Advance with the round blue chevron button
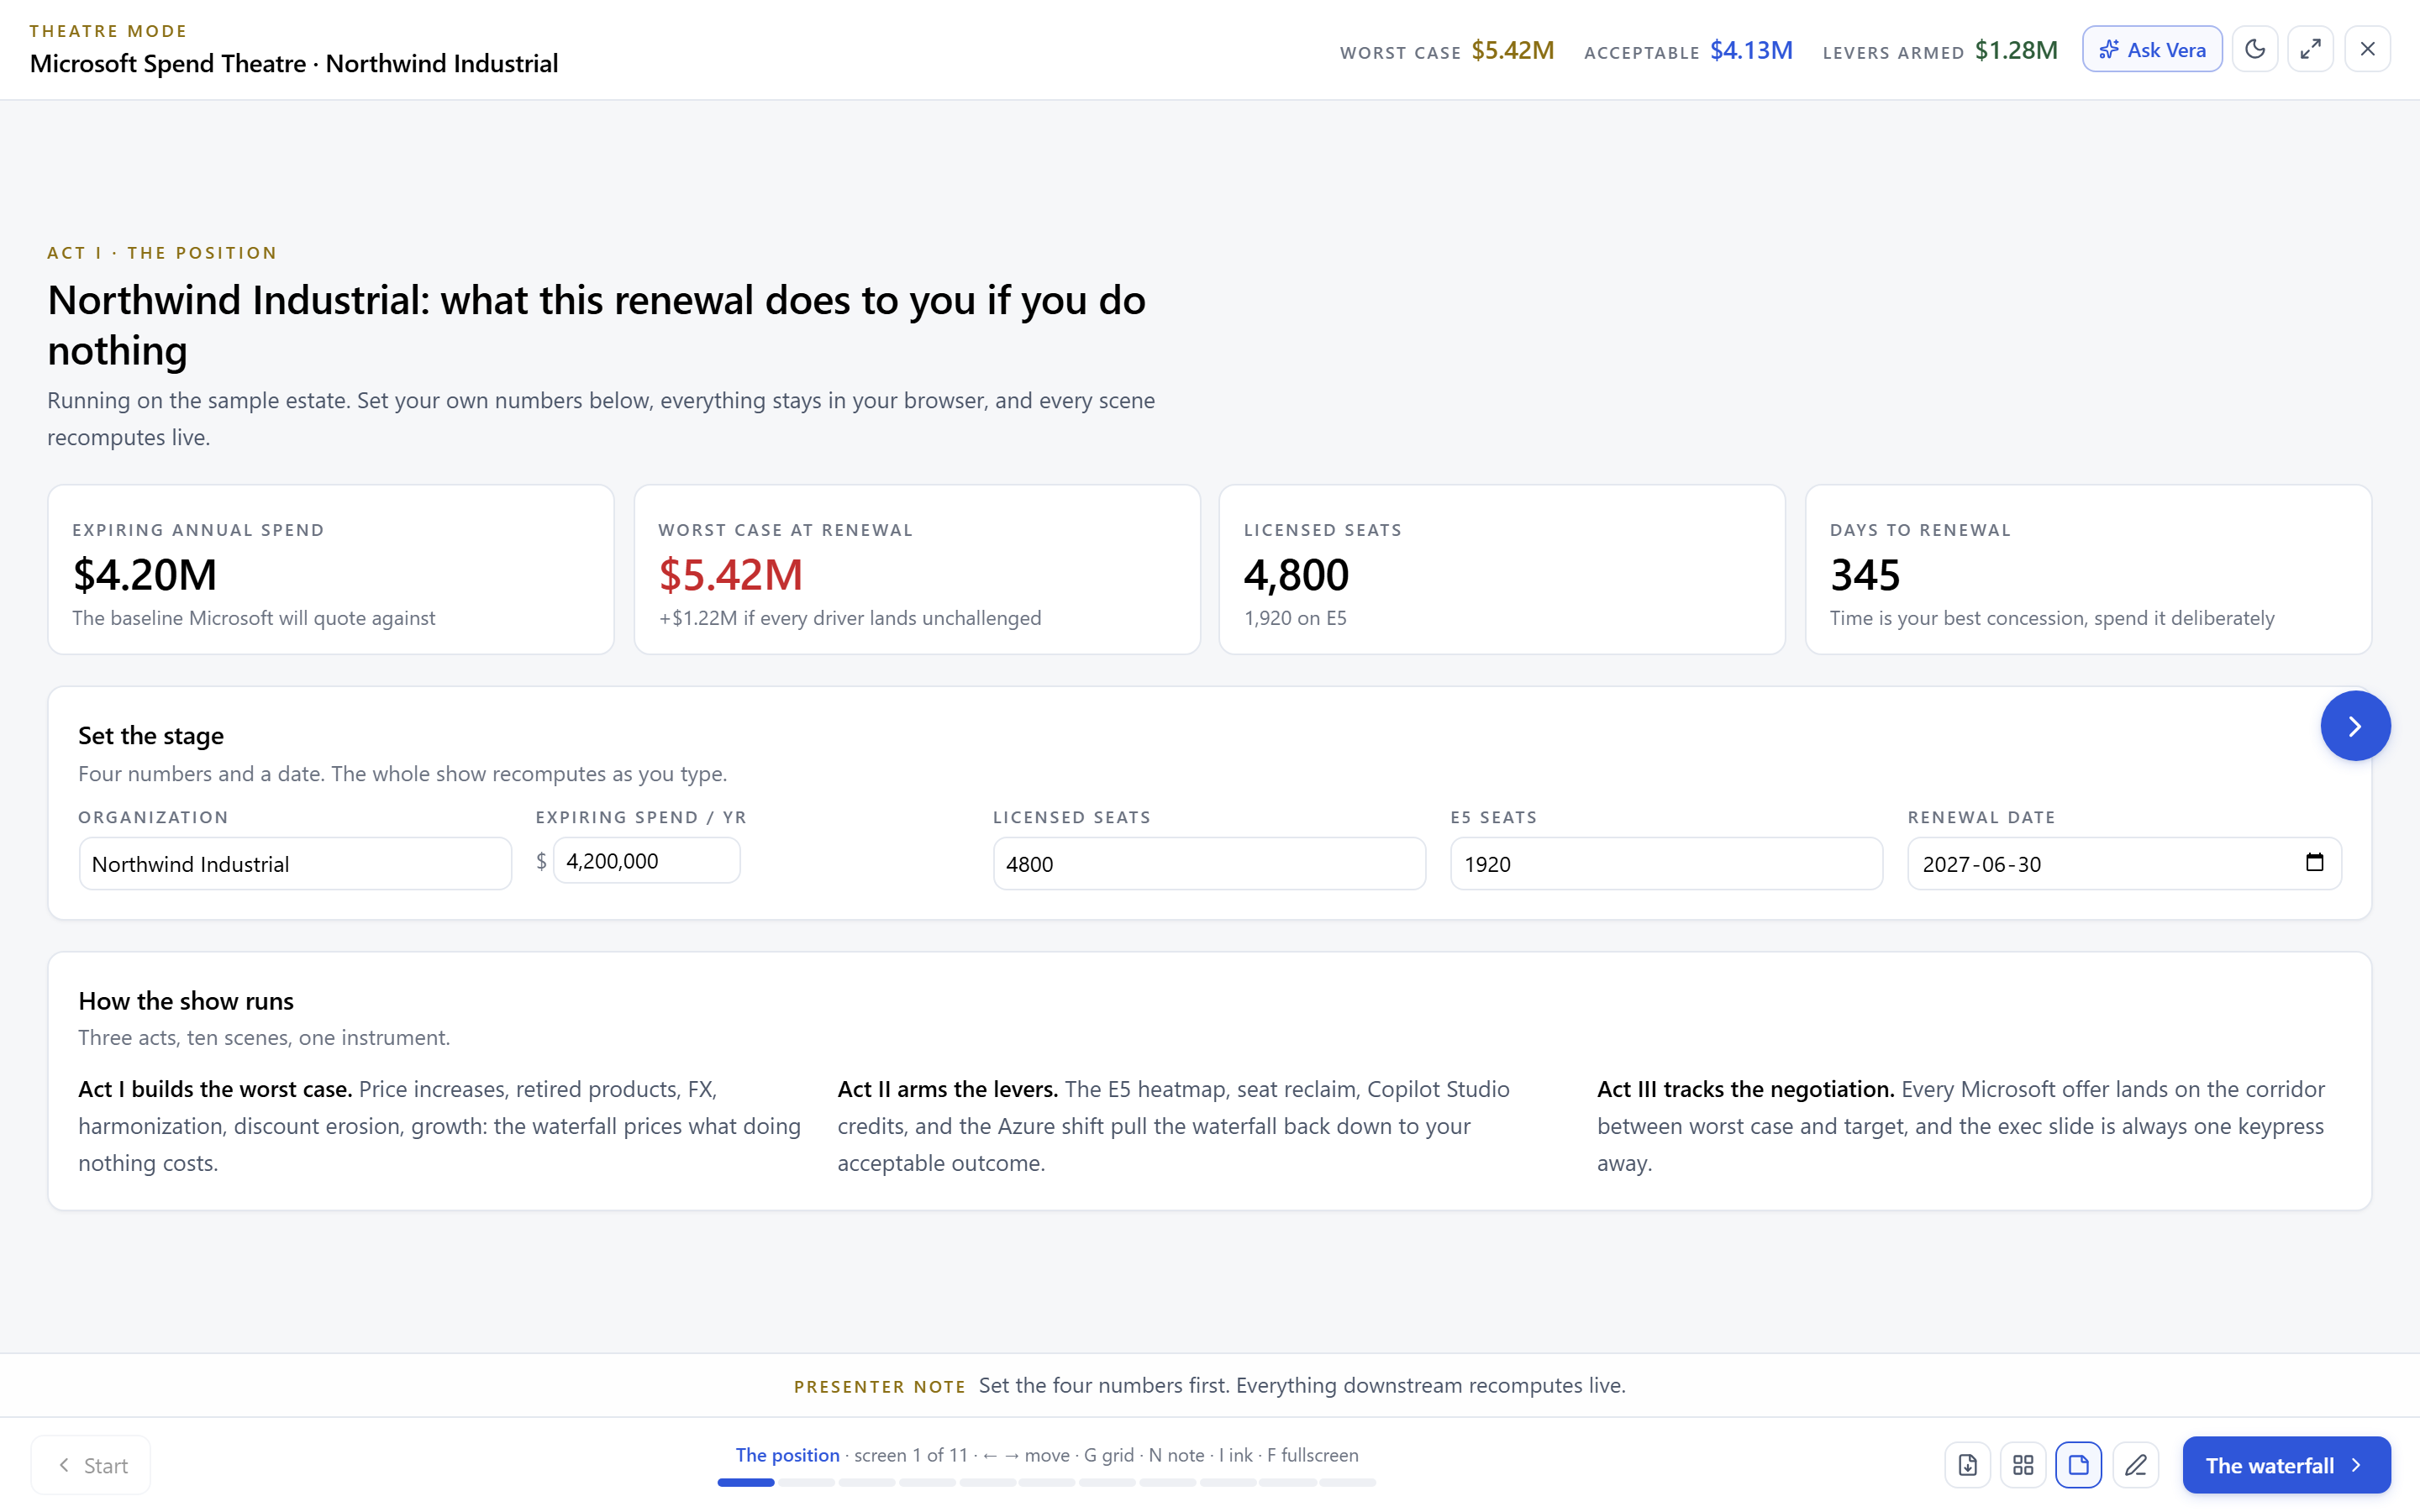The width and height of the screenshot is (2420, 1512). [x=2355, y=726]
